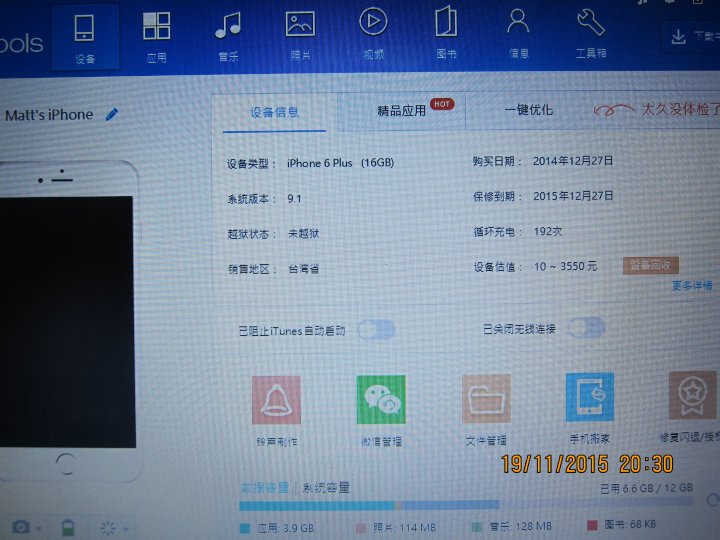Click the 音乐 128 MB legend entry
Image resolution: width=720 pixels, height=540 pixels.
pyautogui.click(x=512, y=526)
